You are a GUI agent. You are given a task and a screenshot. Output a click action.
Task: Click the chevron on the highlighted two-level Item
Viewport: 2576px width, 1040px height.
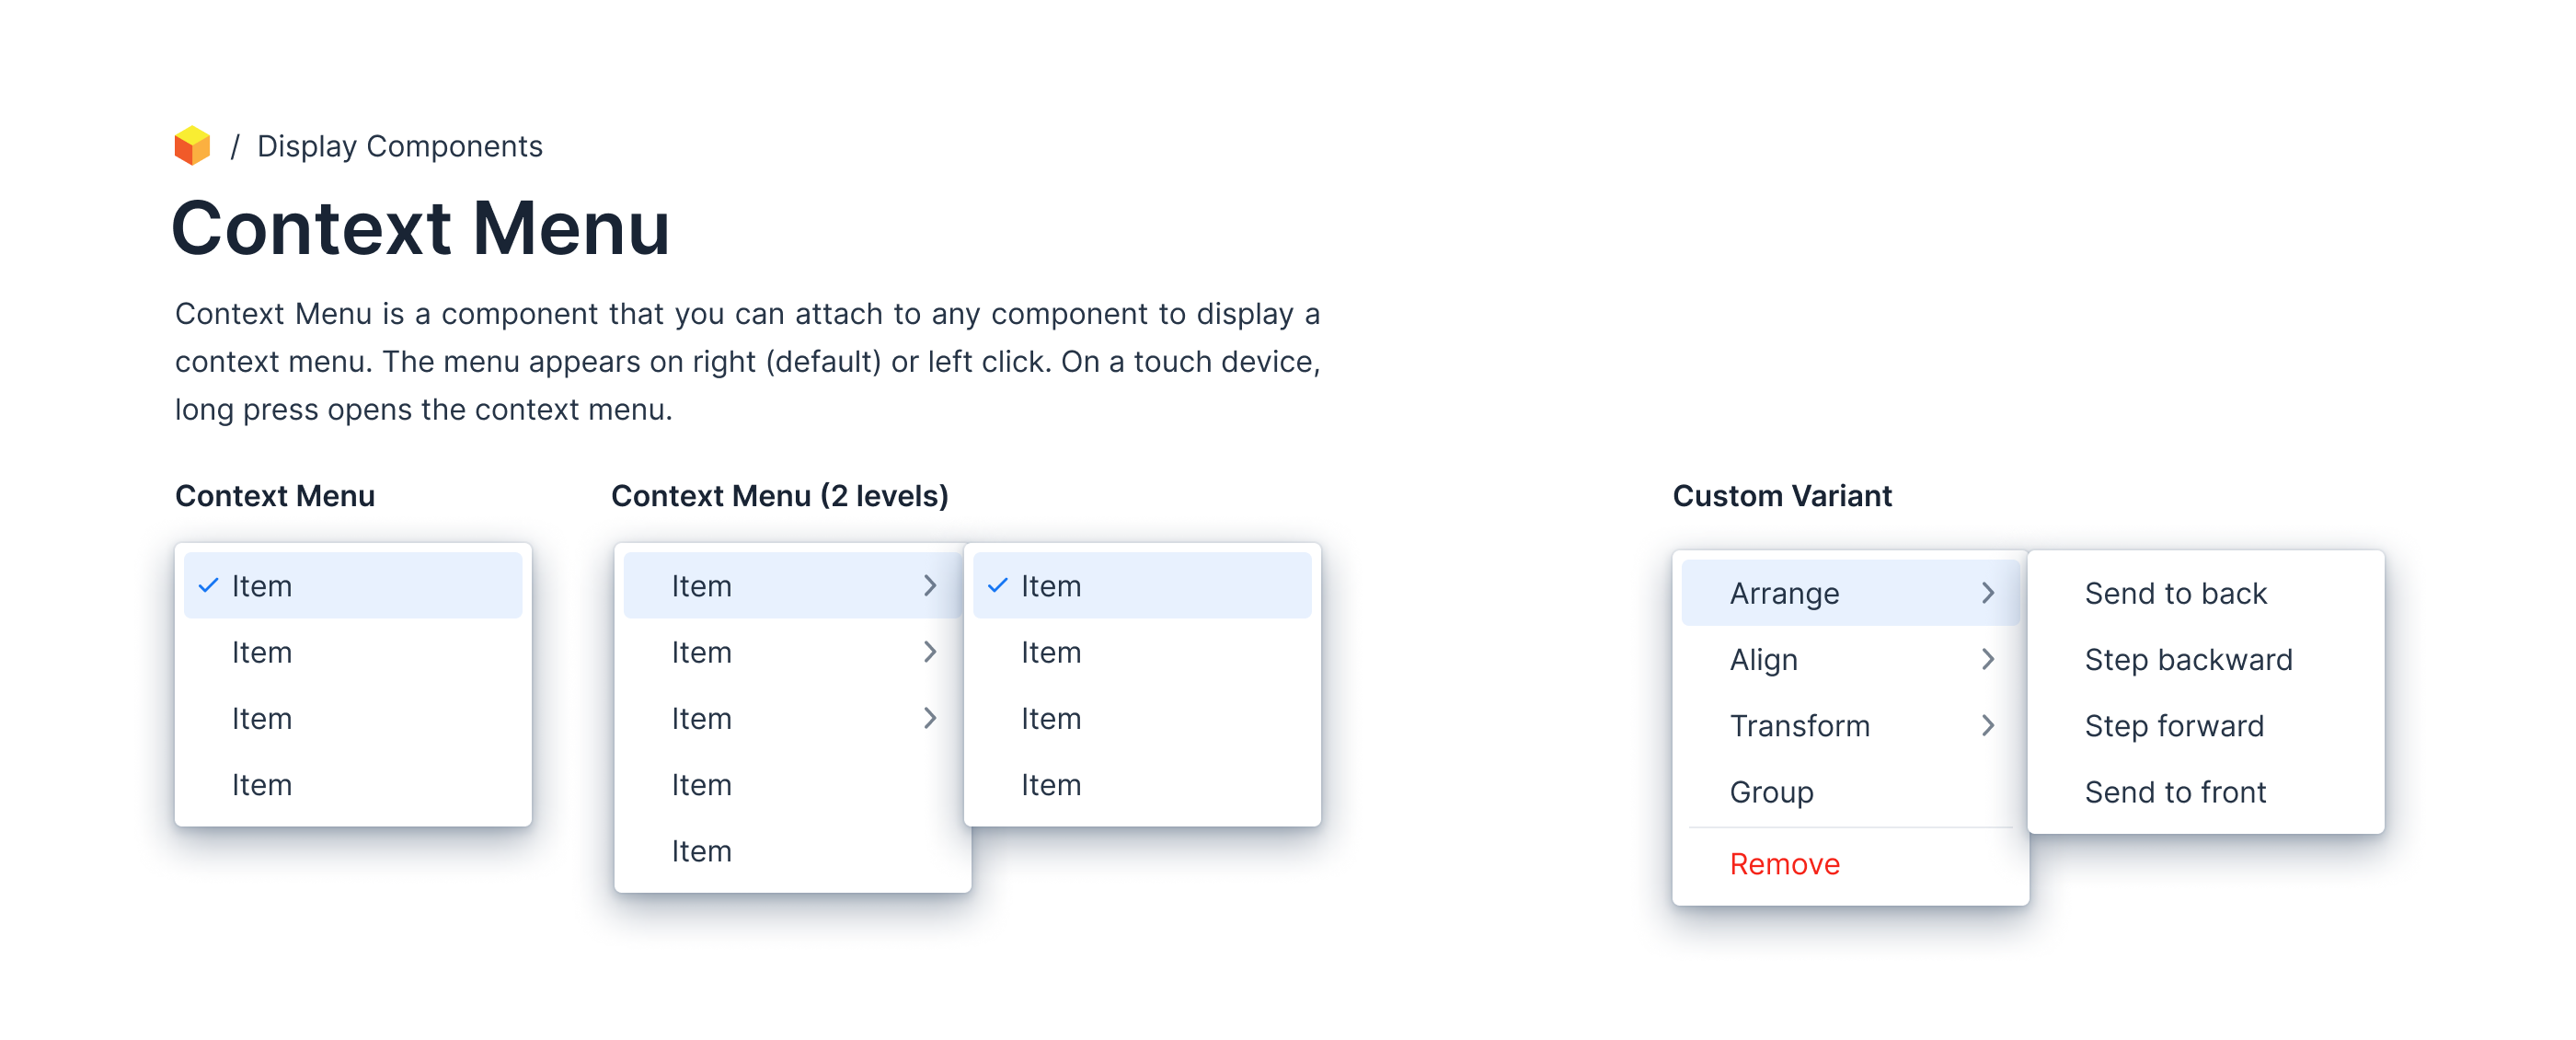tap(929, 585)
